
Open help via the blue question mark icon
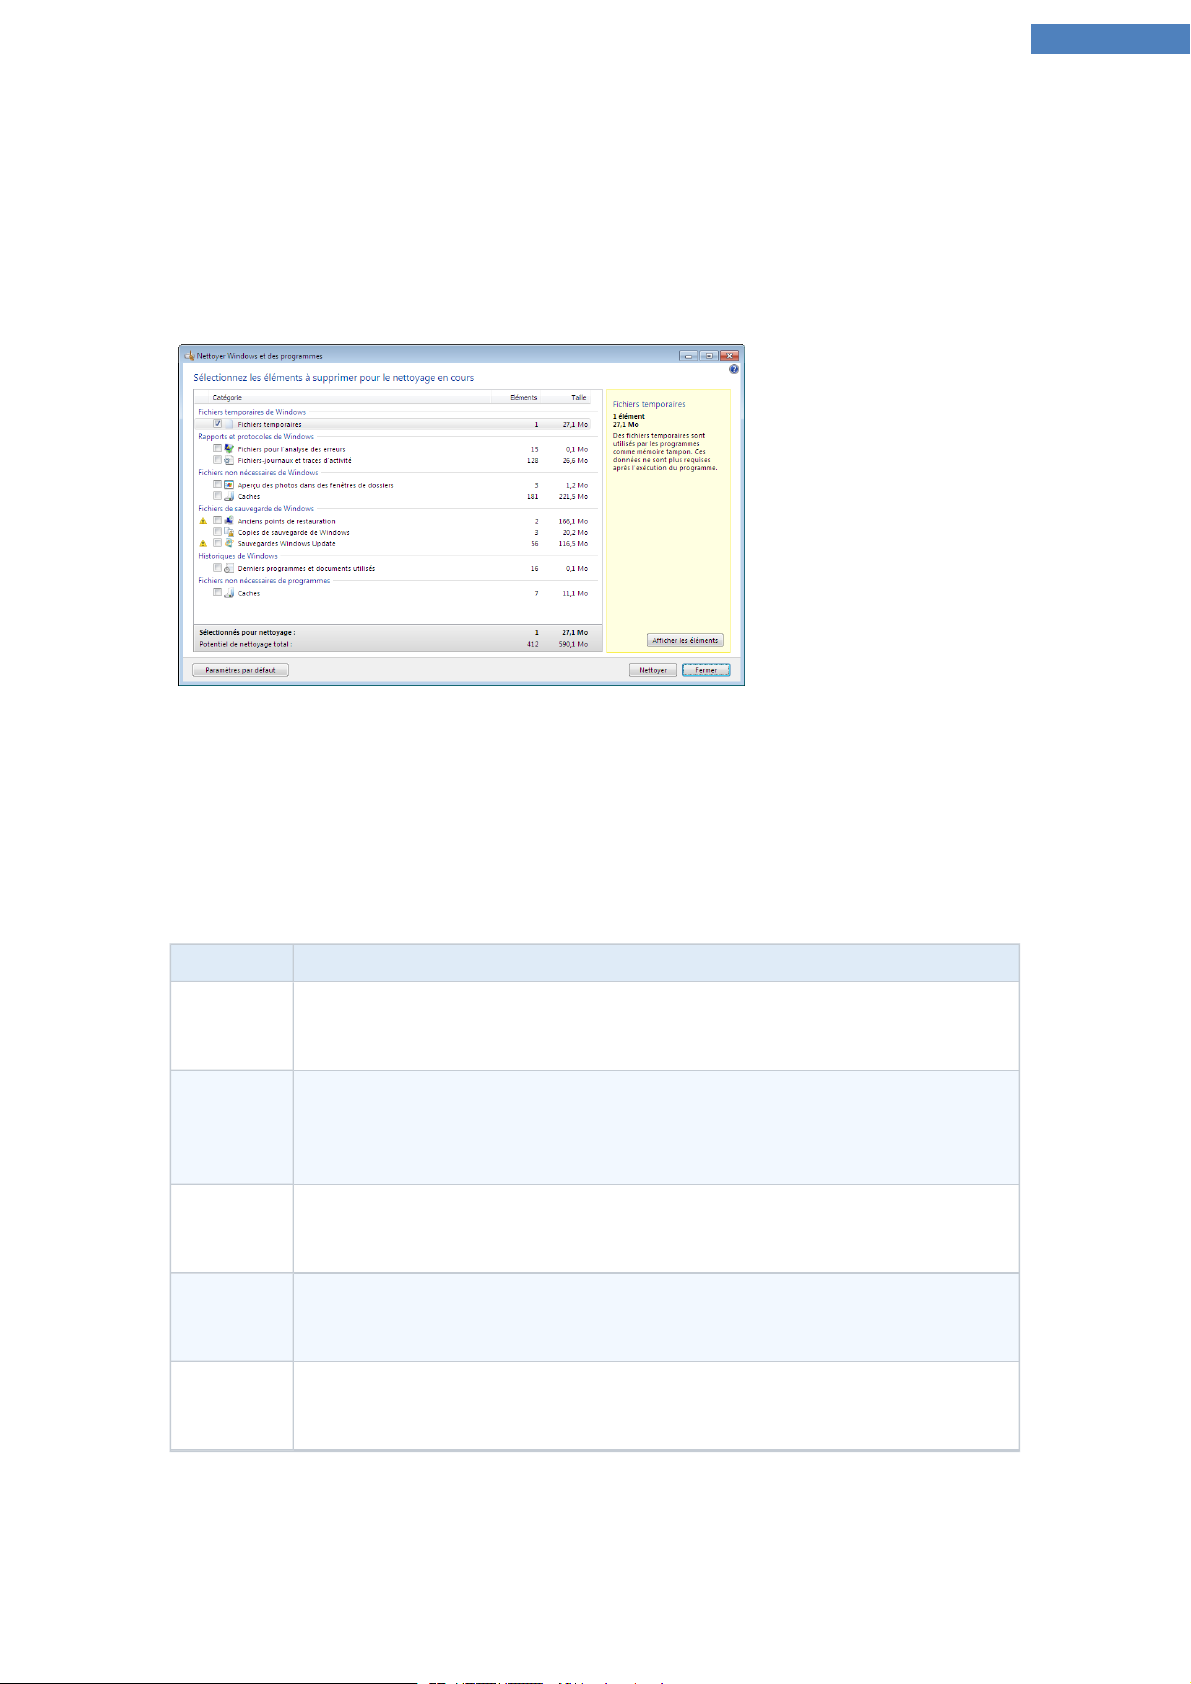point(734,369)
